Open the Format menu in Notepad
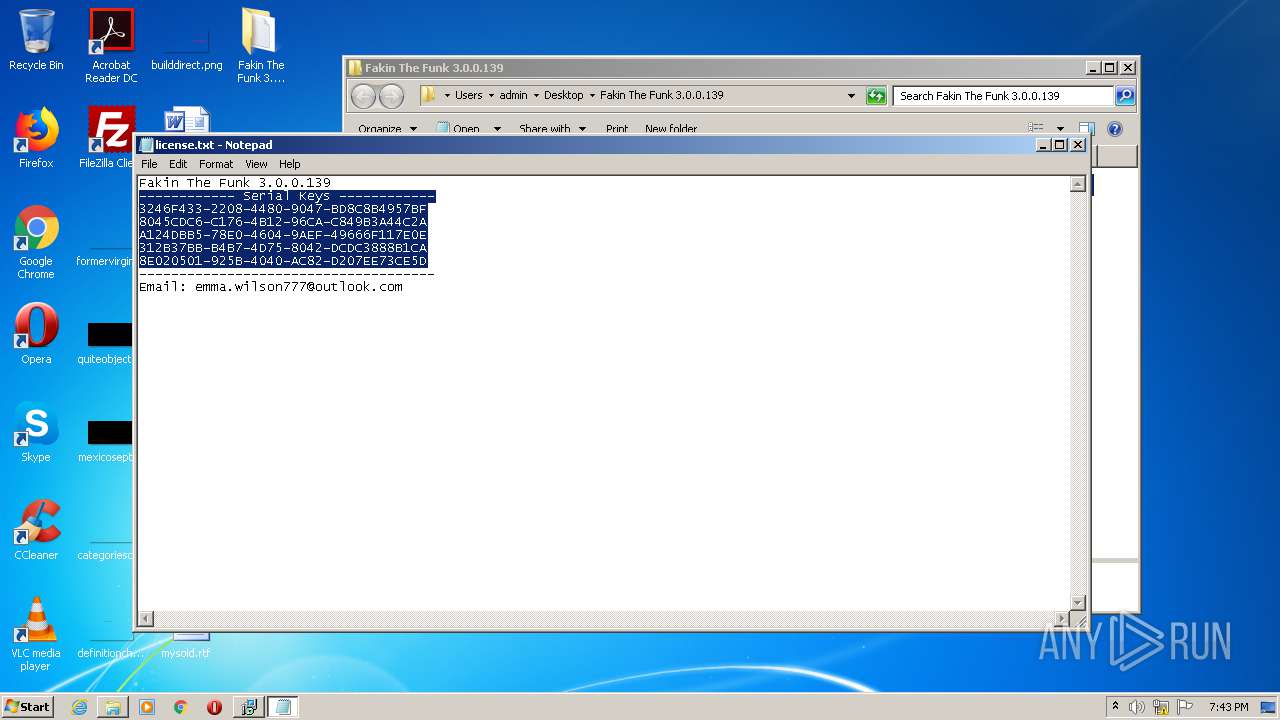 216,164
